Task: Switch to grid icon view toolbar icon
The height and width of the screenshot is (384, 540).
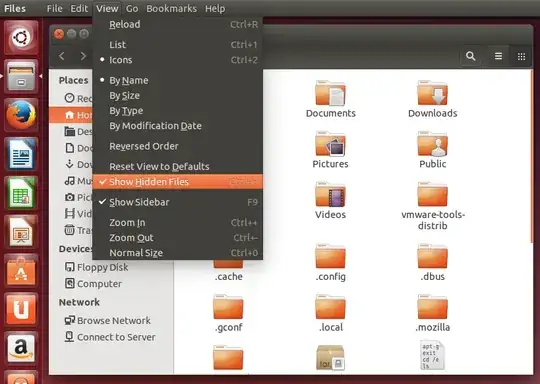Action: (x=521, y=56)
